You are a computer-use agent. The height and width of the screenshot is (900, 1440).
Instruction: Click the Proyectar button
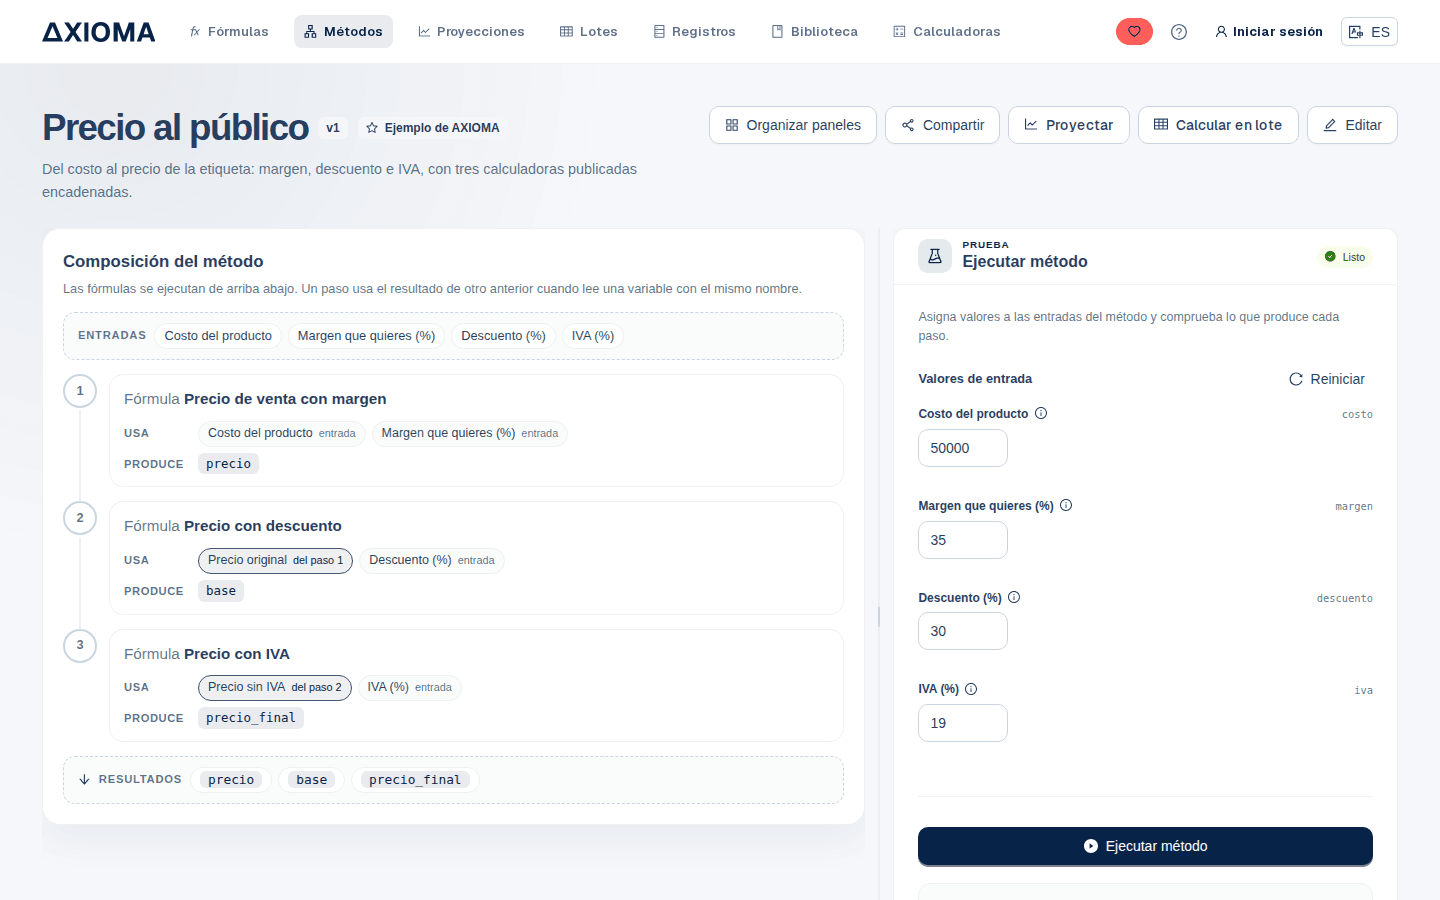click(1069, 125)
